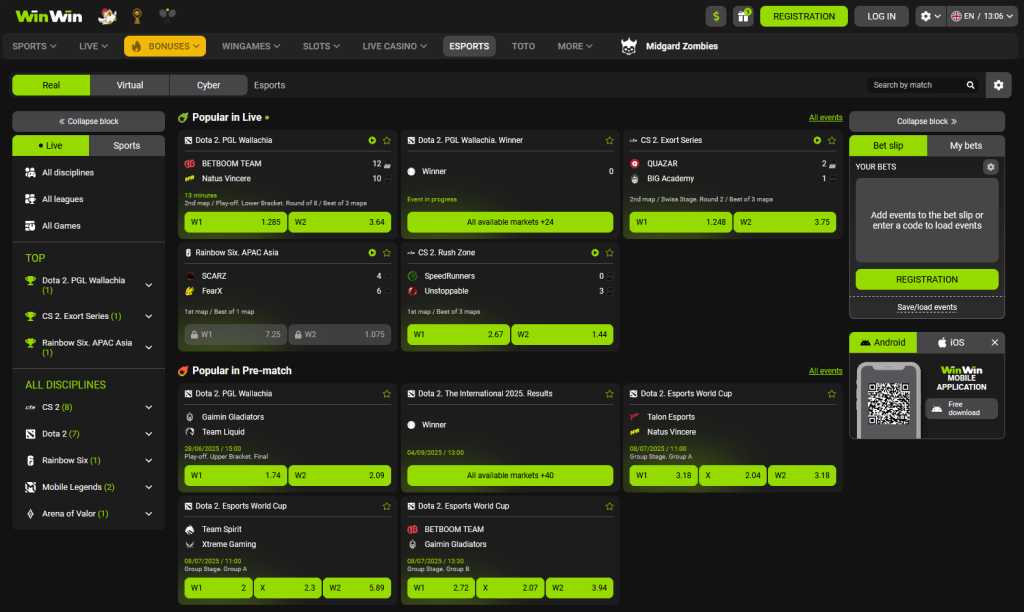Open the SPORTS menu
The width and height of the screenshot is (1024, 612).
click(x=34, y=46)
